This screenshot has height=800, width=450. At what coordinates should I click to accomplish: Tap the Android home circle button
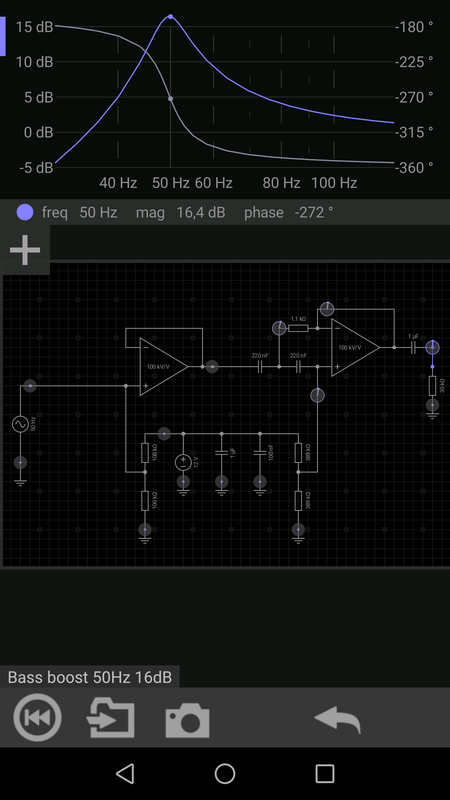pos(225,773)
